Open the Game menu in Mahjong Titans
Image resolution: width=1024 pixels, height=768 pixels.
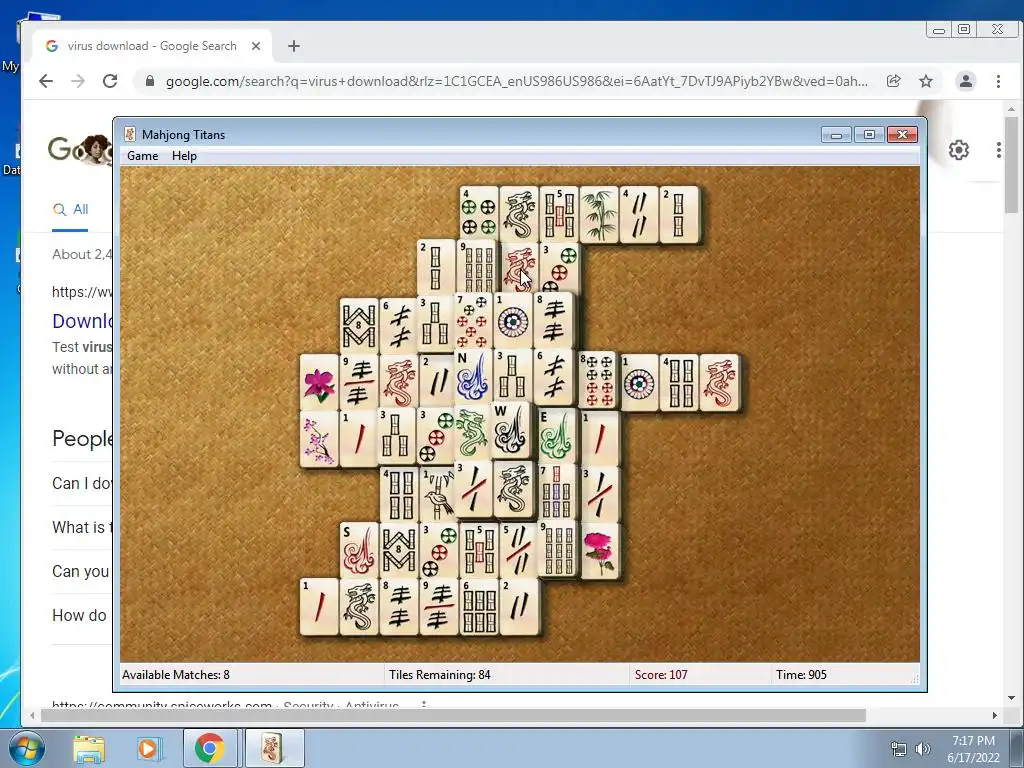pos(142,156)
